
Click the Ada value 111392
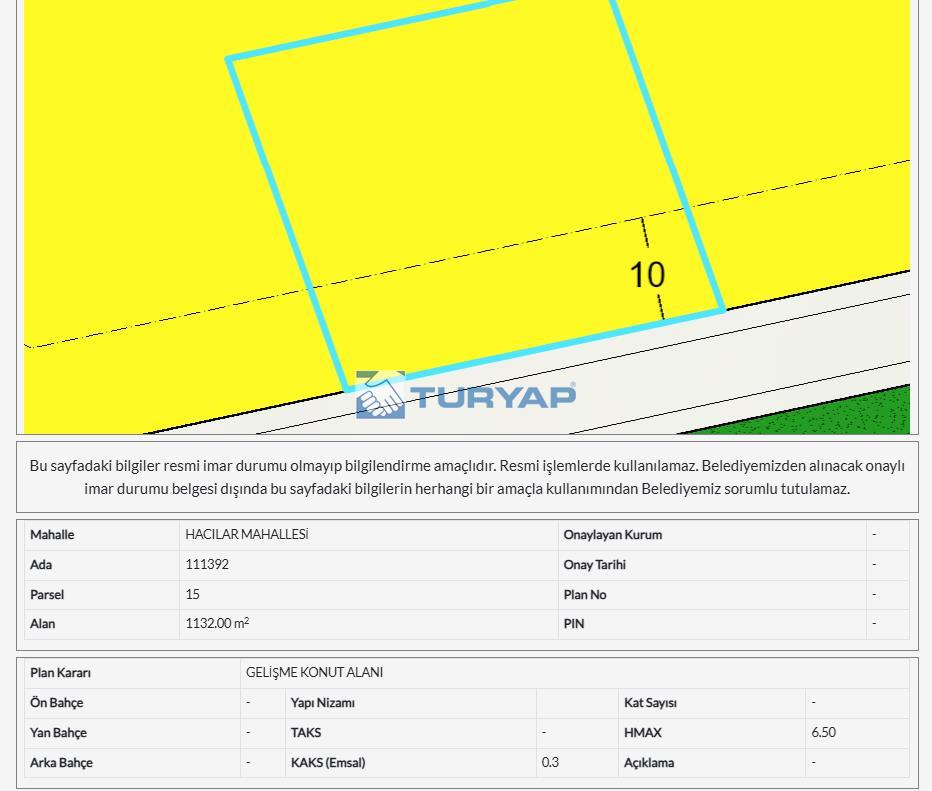click(207, 565)
